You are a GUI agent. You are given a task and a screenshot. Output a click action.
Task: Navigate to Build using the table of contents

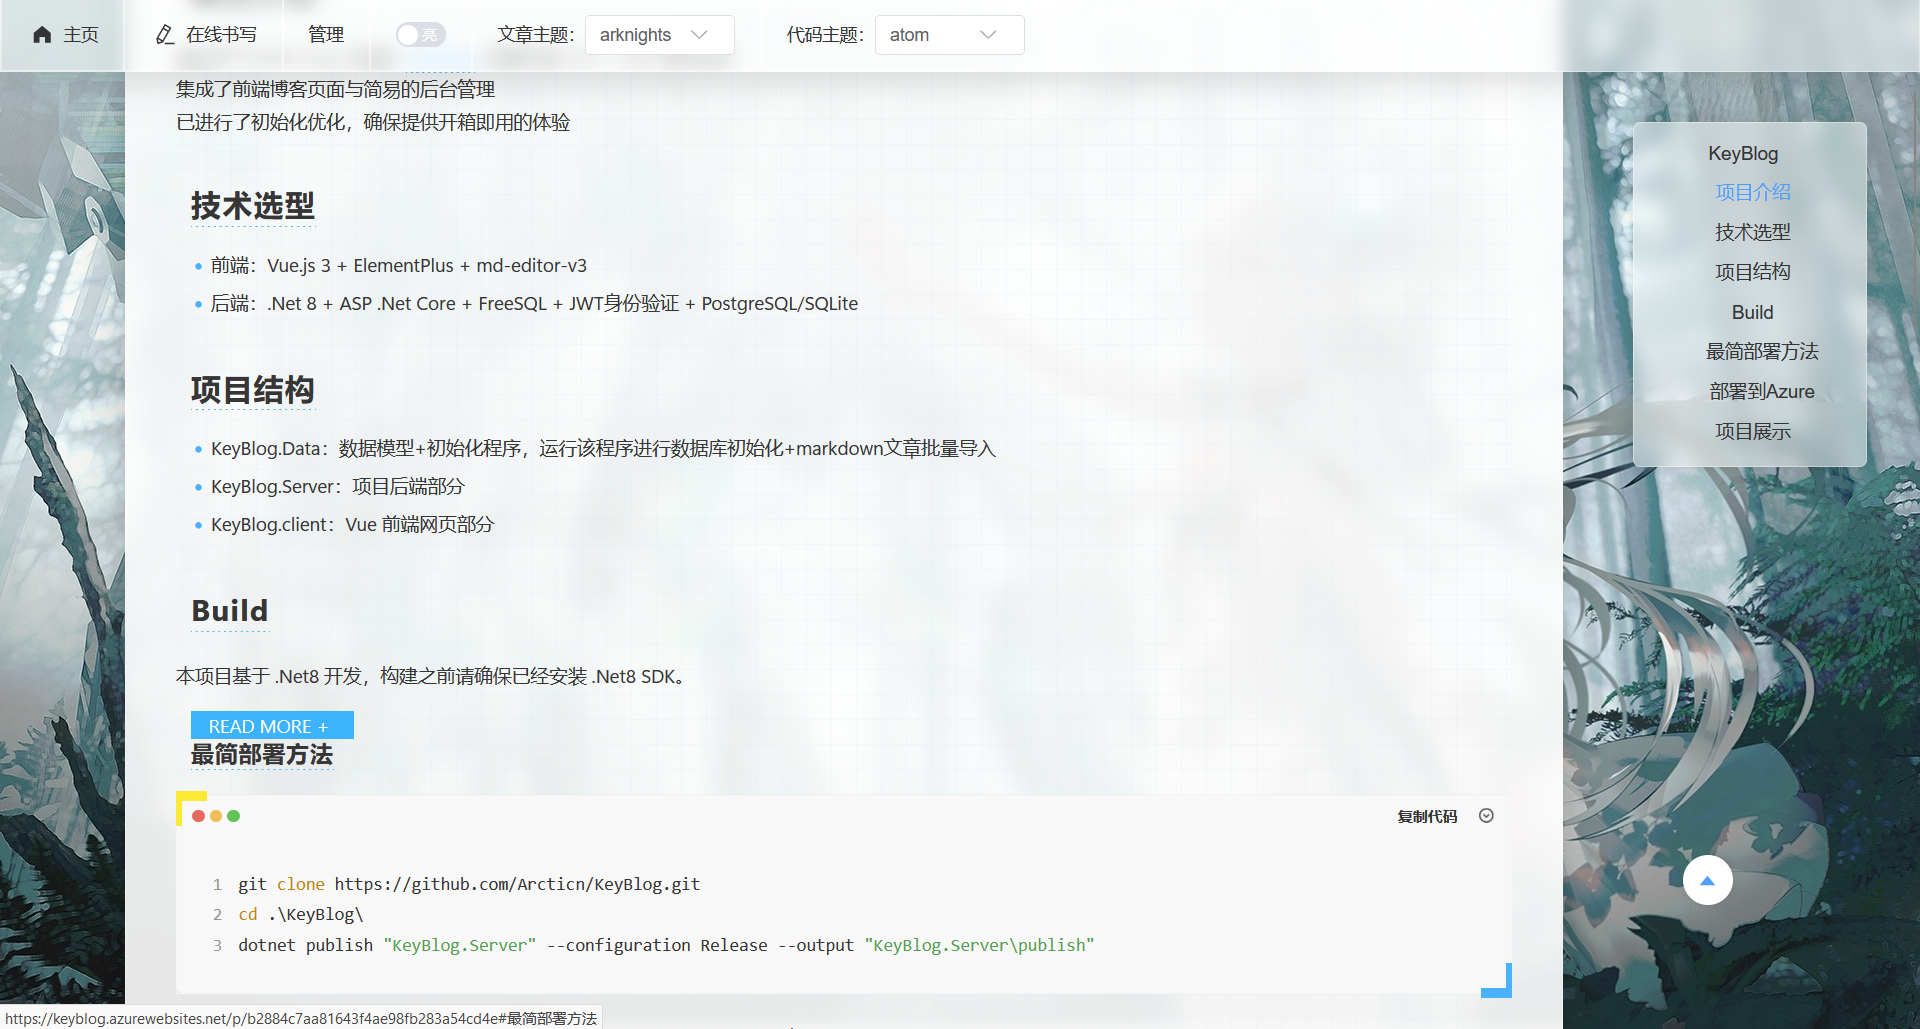point(1752,312)
